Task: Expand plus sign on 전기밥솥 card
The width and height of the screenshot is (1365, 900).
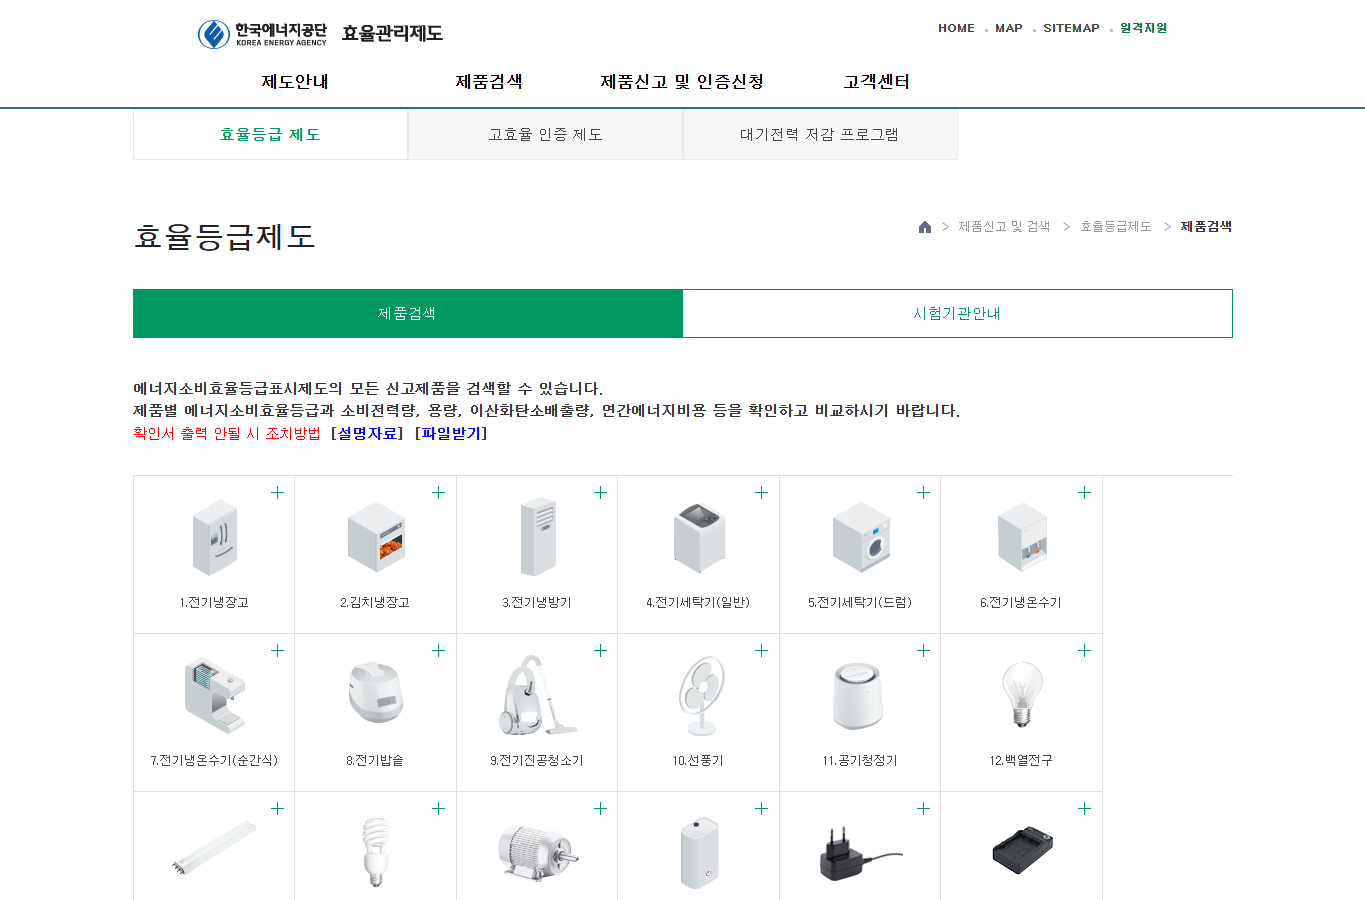Action: tap(438, 650)
